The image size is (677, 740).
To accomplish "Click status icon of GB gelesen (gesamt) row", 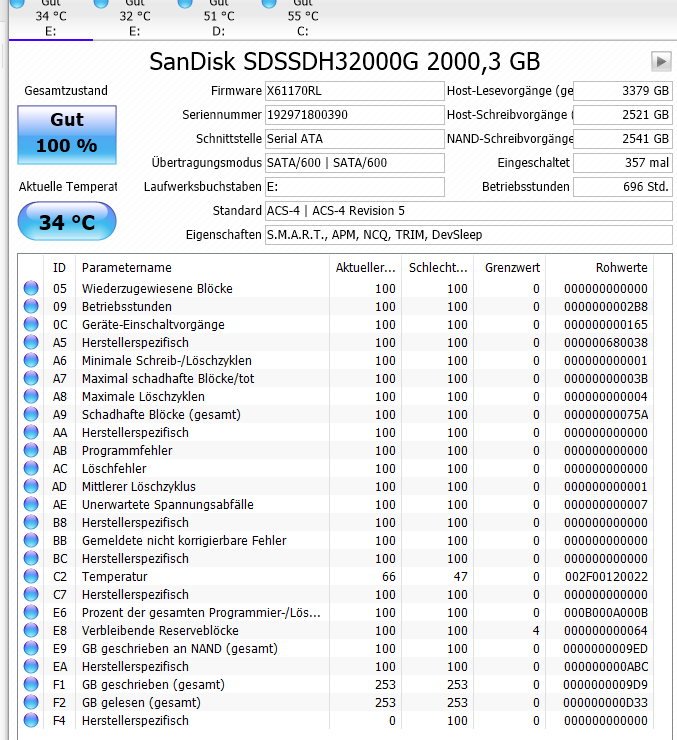I will [31, 702].
